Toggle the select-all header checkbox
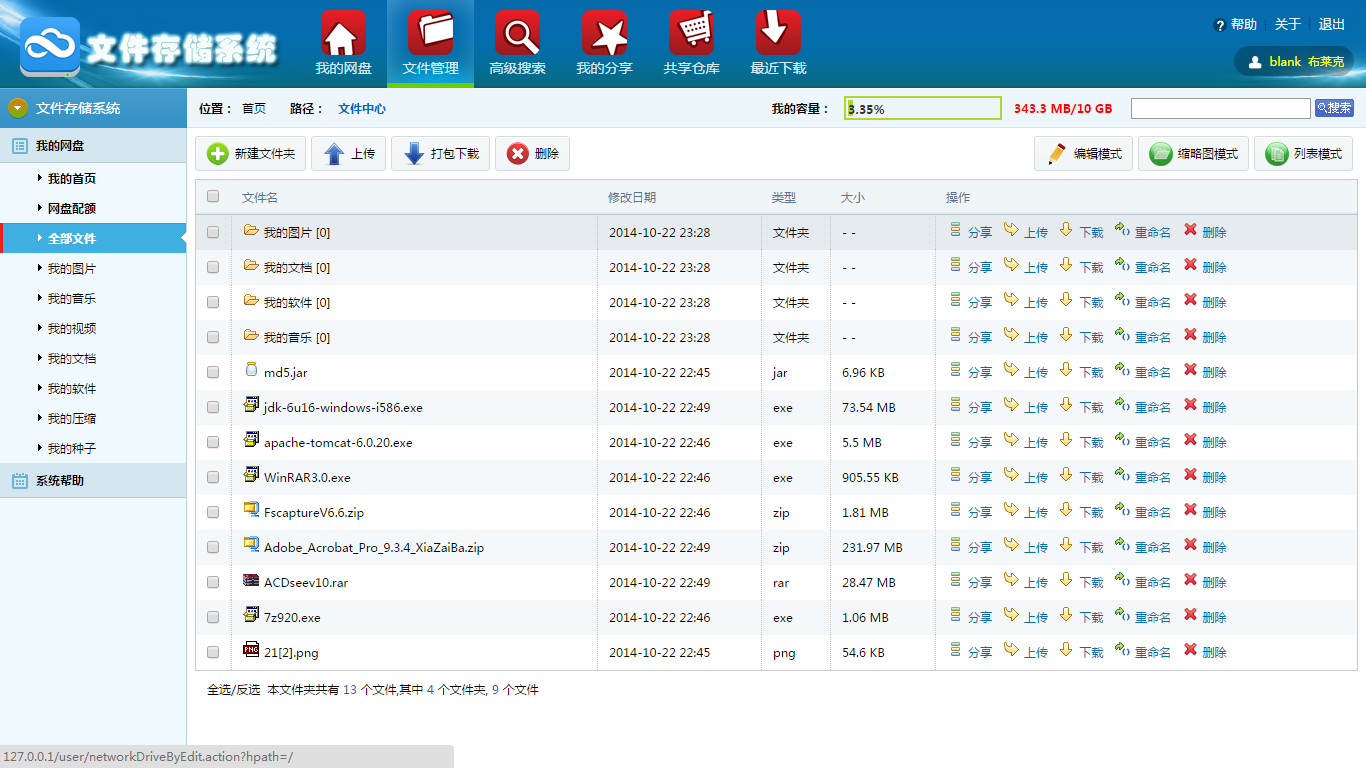 213,197
